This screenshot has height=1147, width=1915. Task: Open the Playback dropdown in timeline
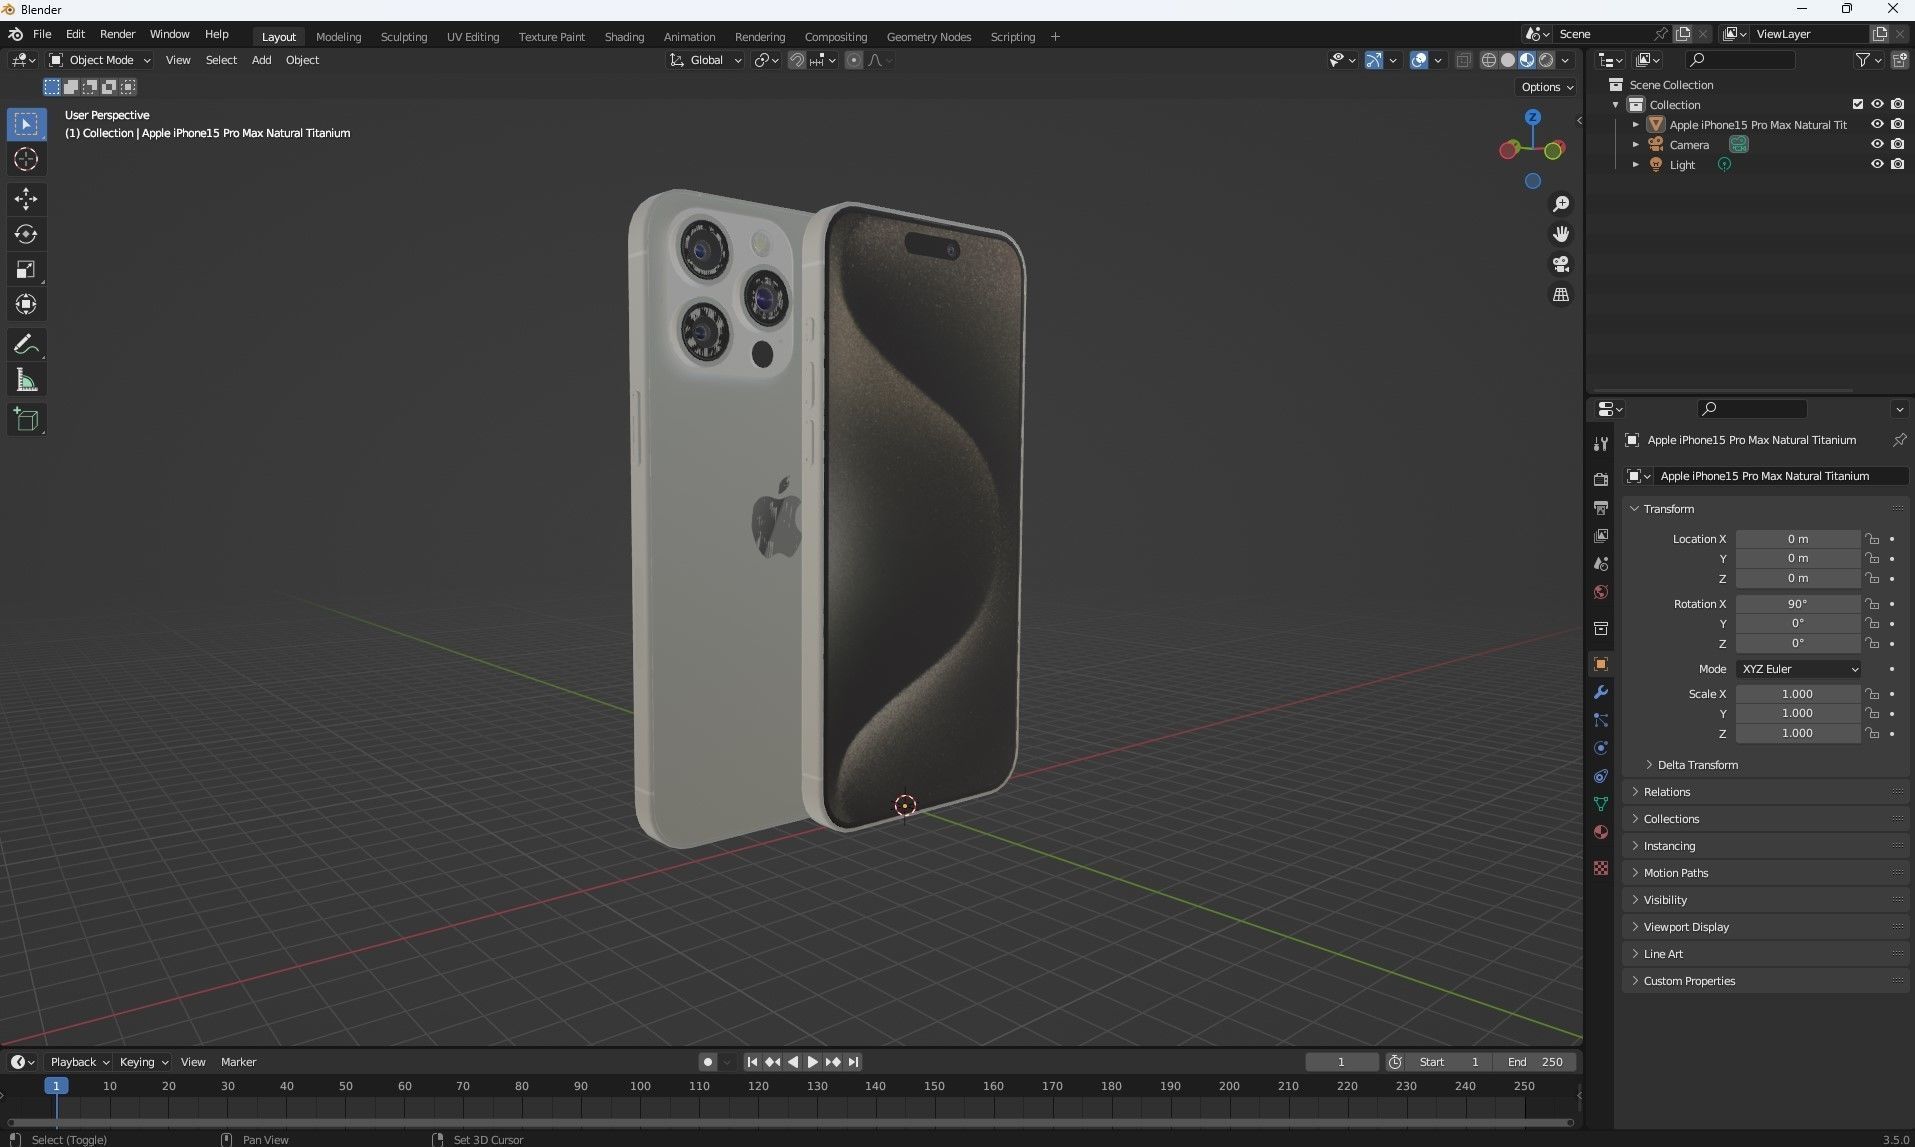[x=79, y=1062]
